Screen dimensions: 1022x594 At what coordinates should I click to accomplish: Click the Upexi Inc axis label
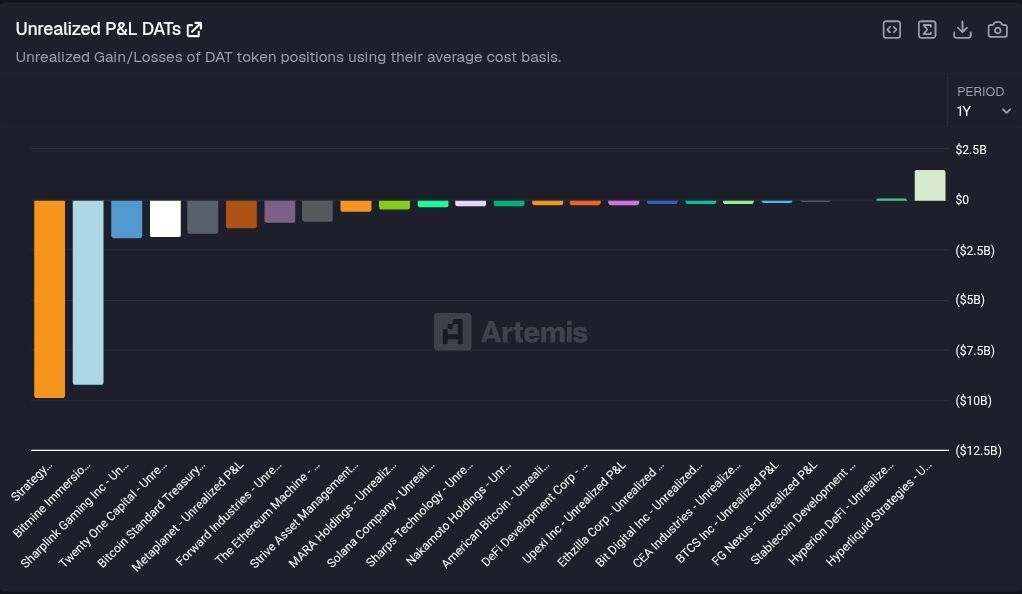[574, 512]
